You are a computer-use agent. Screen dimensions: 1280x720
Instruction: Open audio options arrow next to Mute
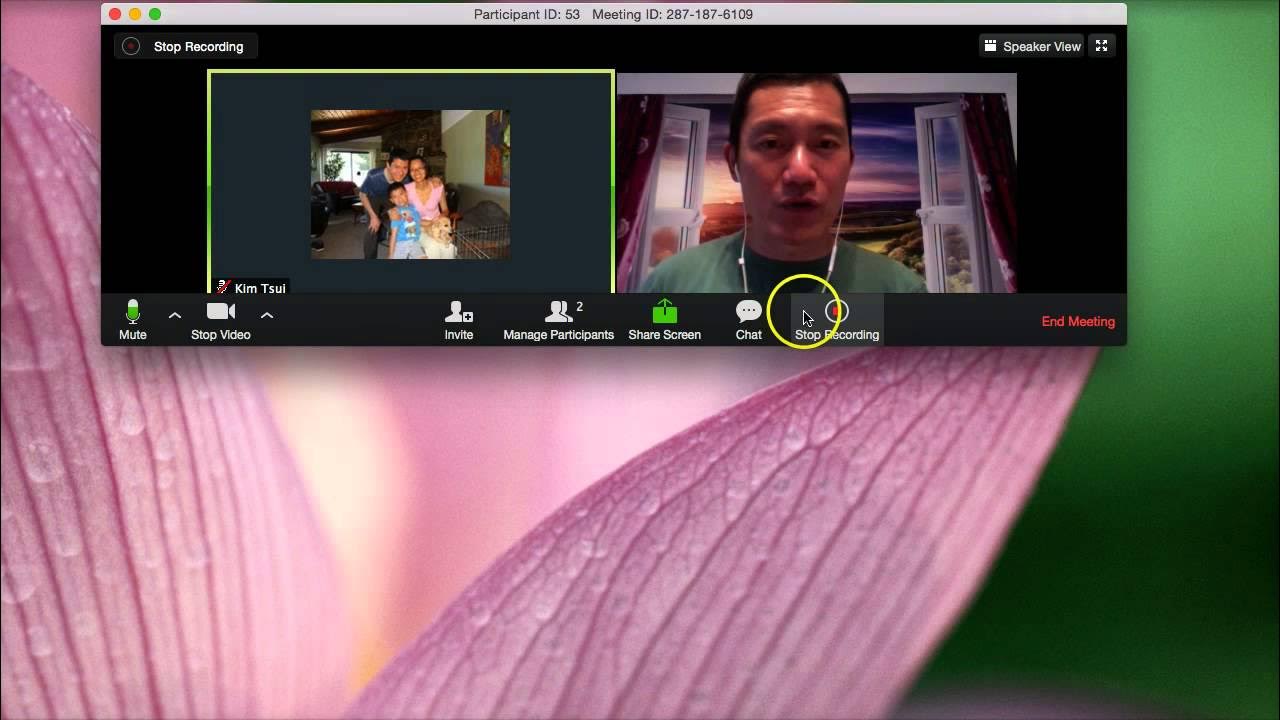coord(175,315)
